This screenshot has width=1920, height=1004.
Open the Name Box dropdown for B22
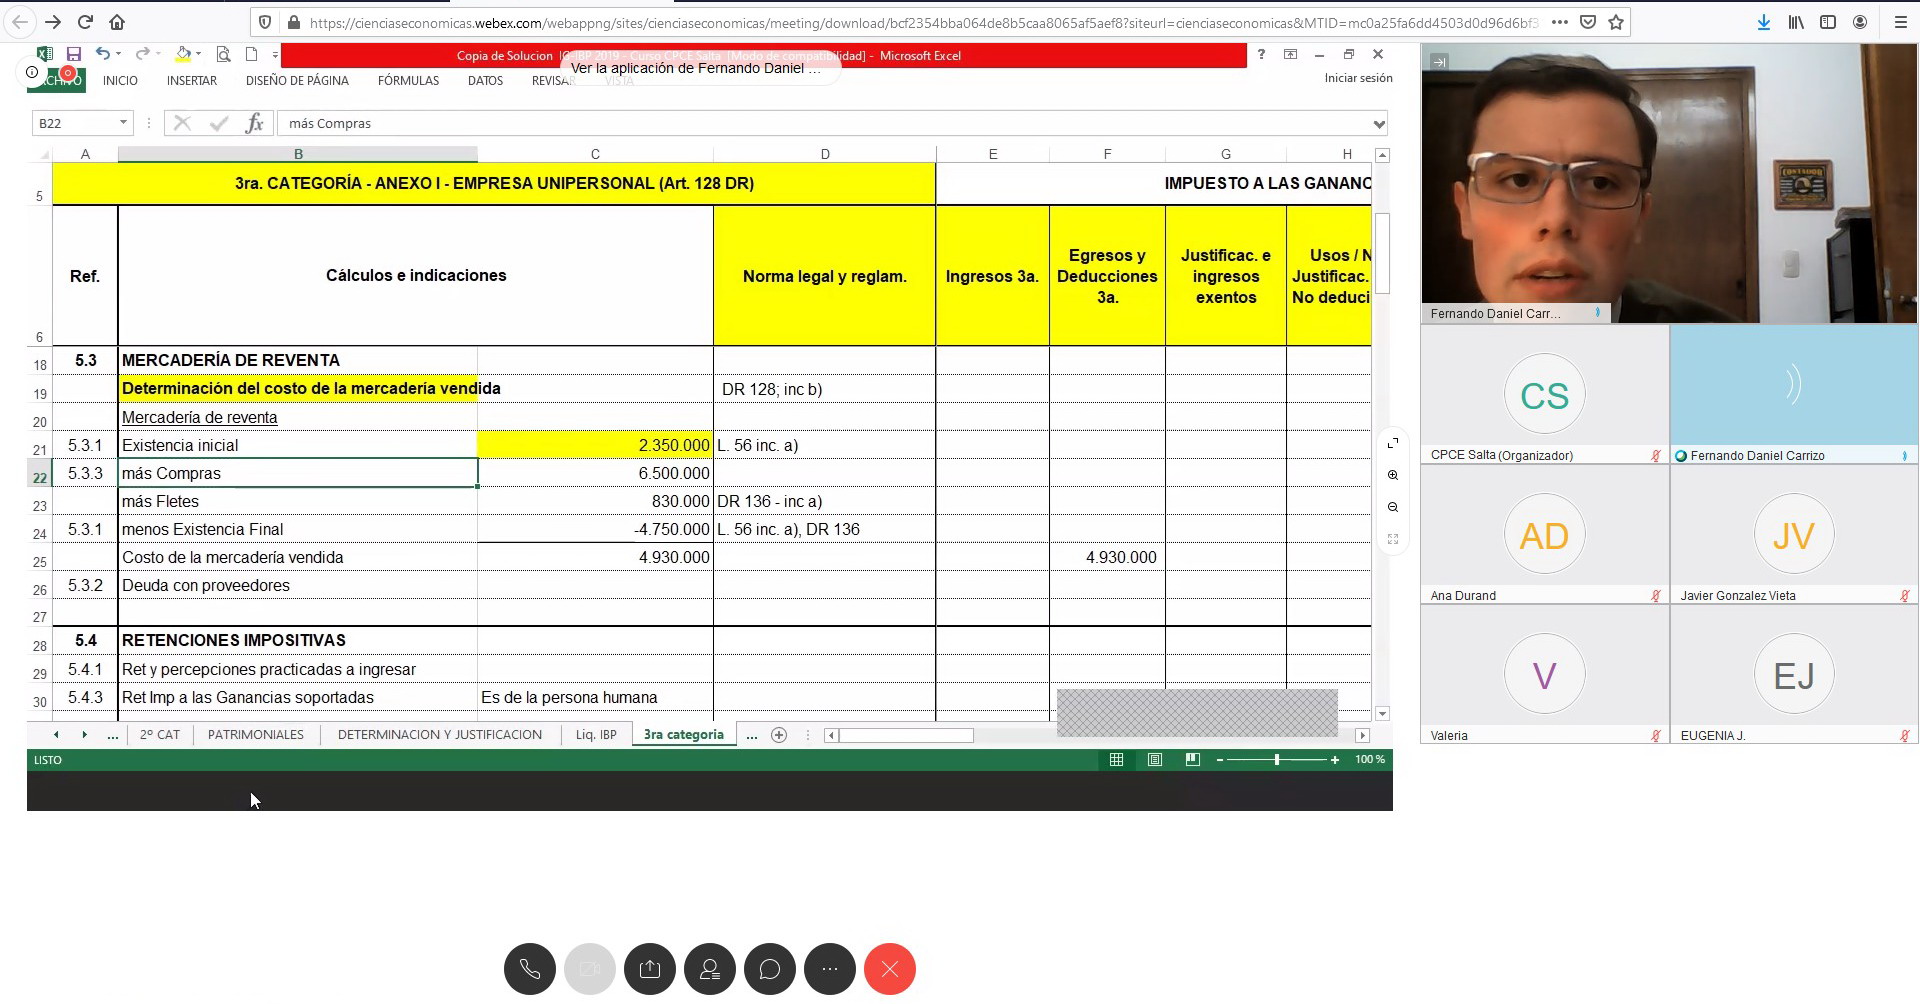123,123
